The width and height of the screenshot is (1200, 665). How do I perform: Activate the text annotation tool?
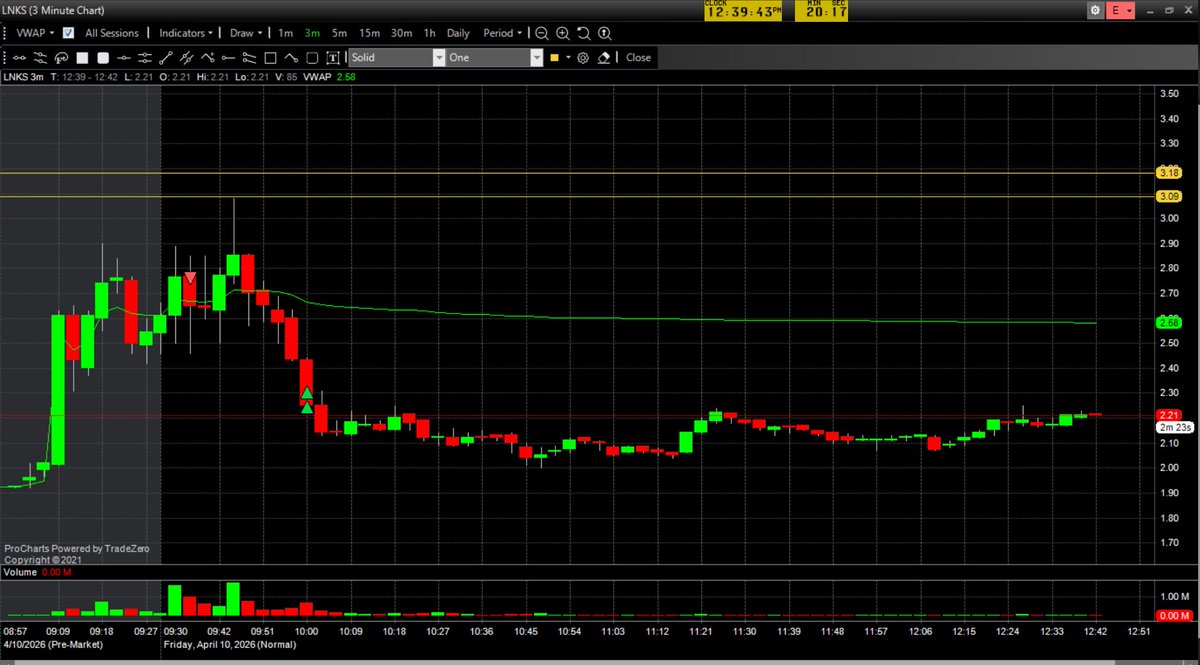tap(333, 57)
